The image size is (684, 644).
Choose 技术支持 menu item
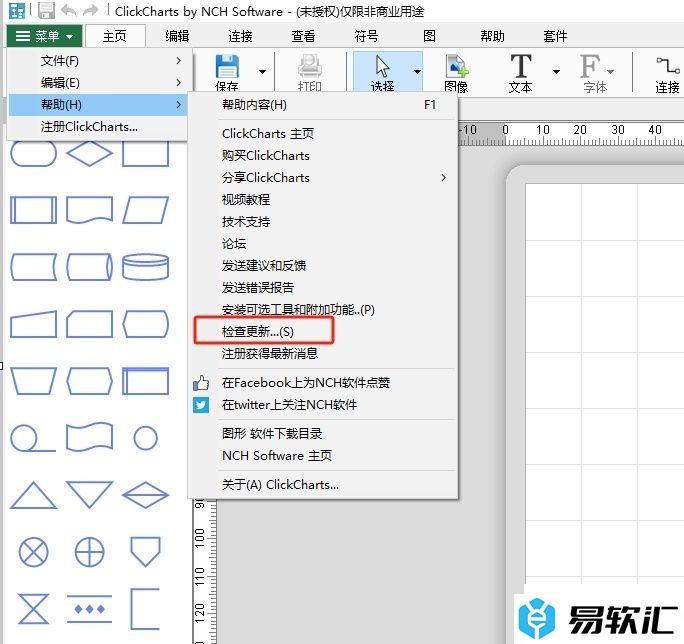[323, 222]
